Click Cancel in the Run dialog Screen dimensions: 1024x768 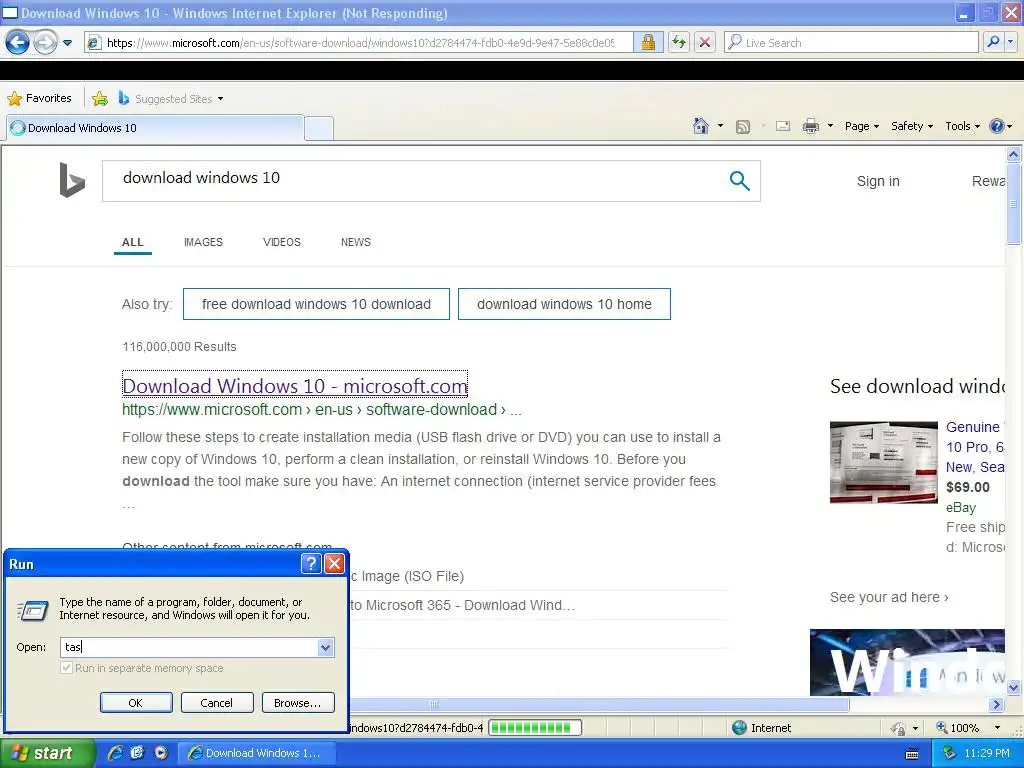pyautogui.click(x=217, y=703)
